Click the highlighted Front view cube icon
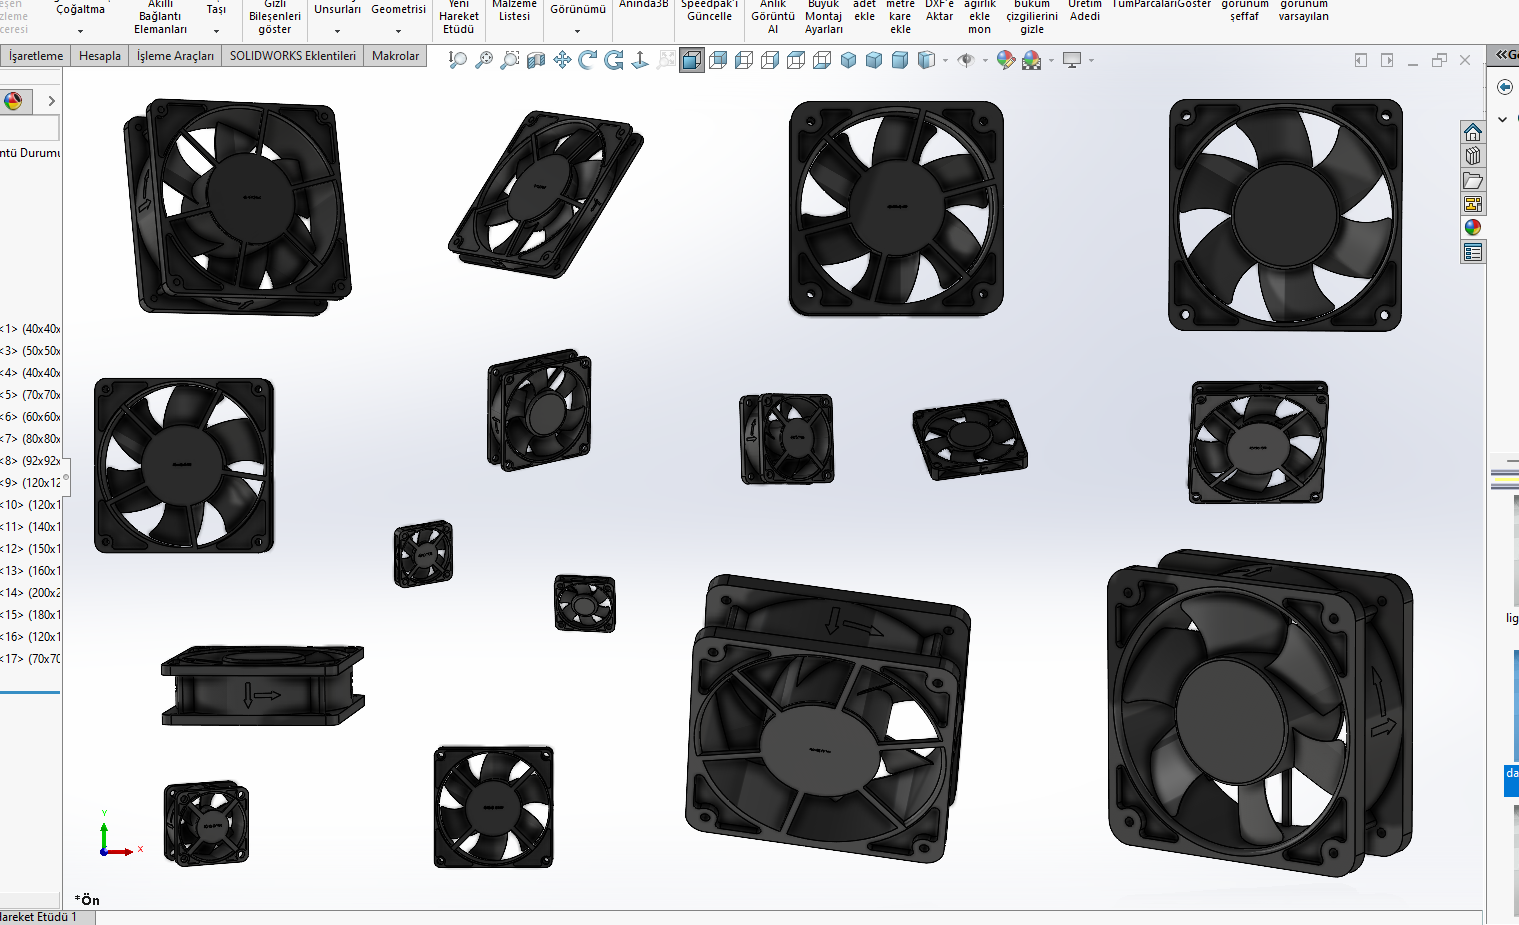Image resolution: width=1519 pixels, height=925 pixels. [x=692, y=60]
